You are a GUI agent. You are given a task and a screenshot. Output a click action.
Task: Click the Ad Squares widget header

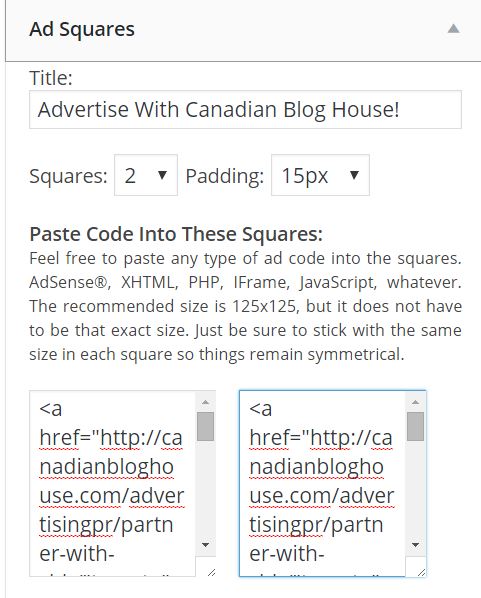click(x=243, y=30)
